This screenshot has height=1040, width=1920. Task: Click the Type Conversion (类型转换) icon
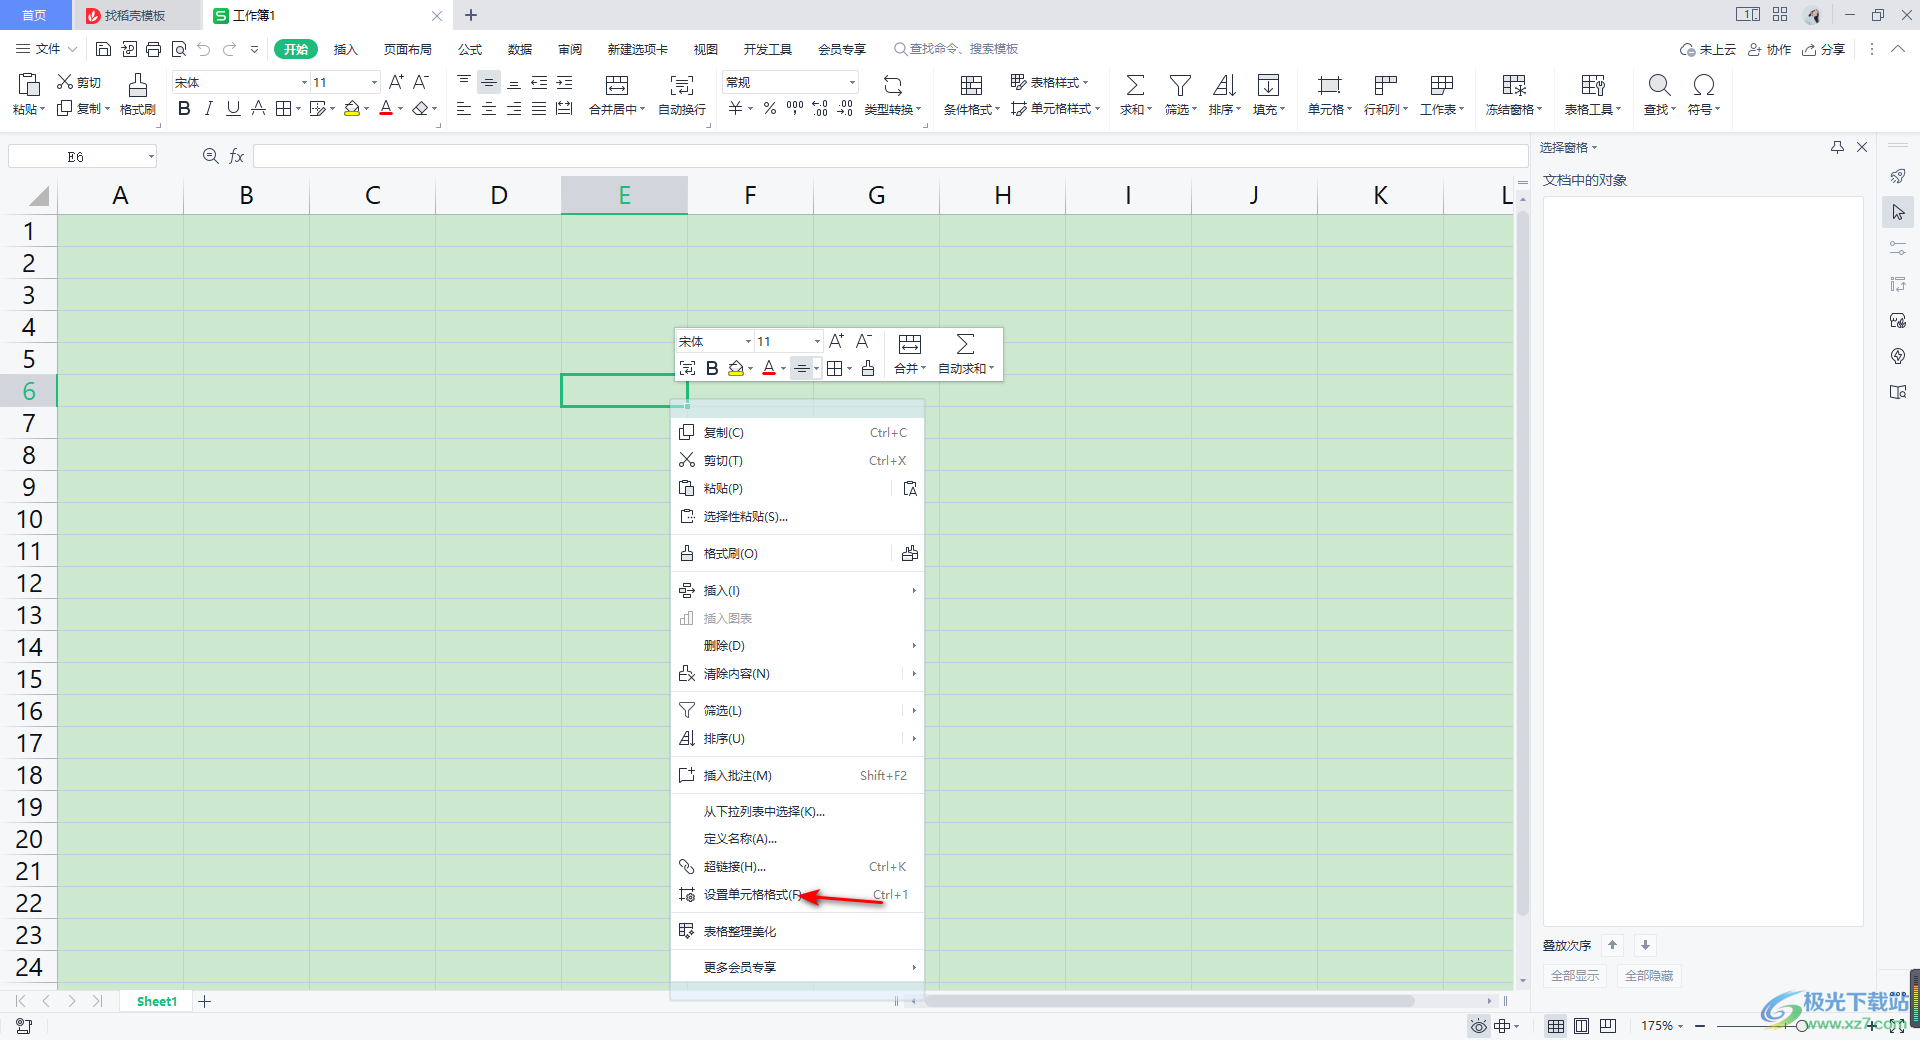[x=893, y=84]
